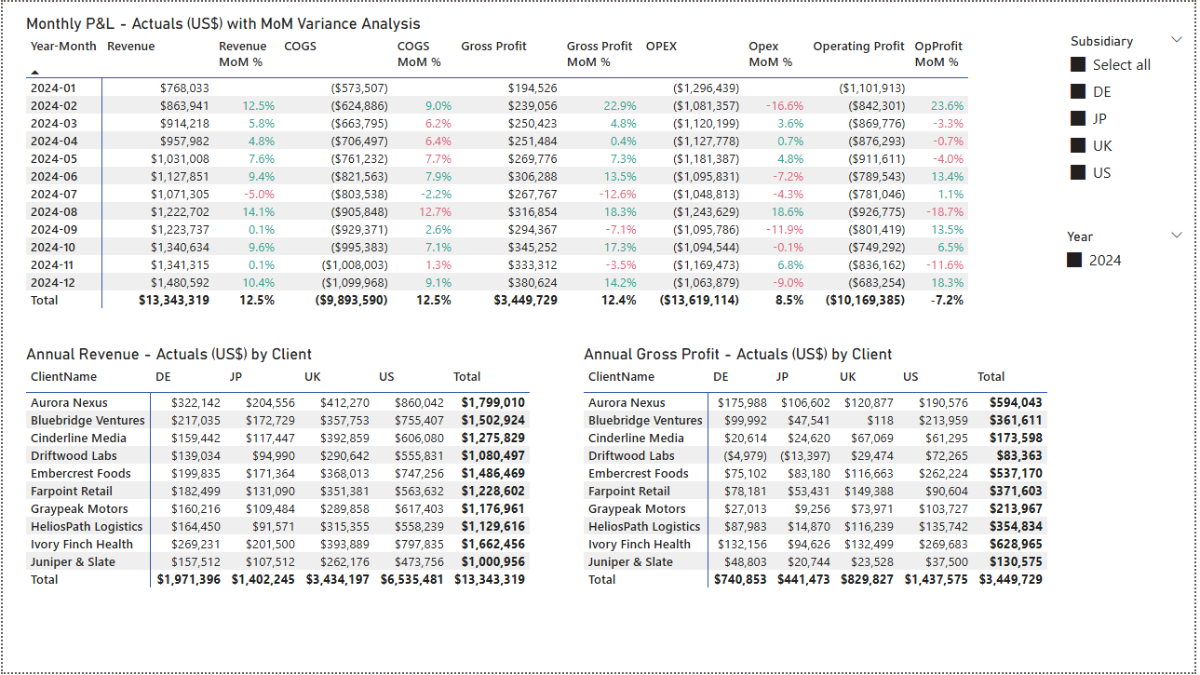This screenshot has width=1200, height=675.
Task: Select Driftwood Labs in Annual Gross Profit table
Action: 631,456
